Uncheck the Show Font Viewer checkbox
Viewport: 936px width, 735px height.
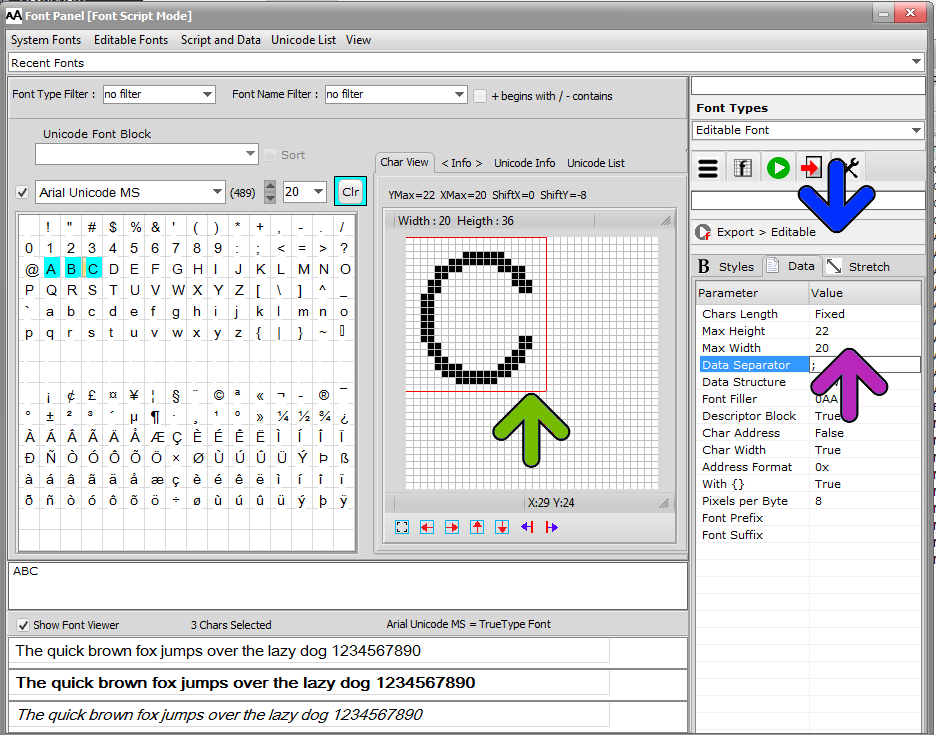(23, 625)
